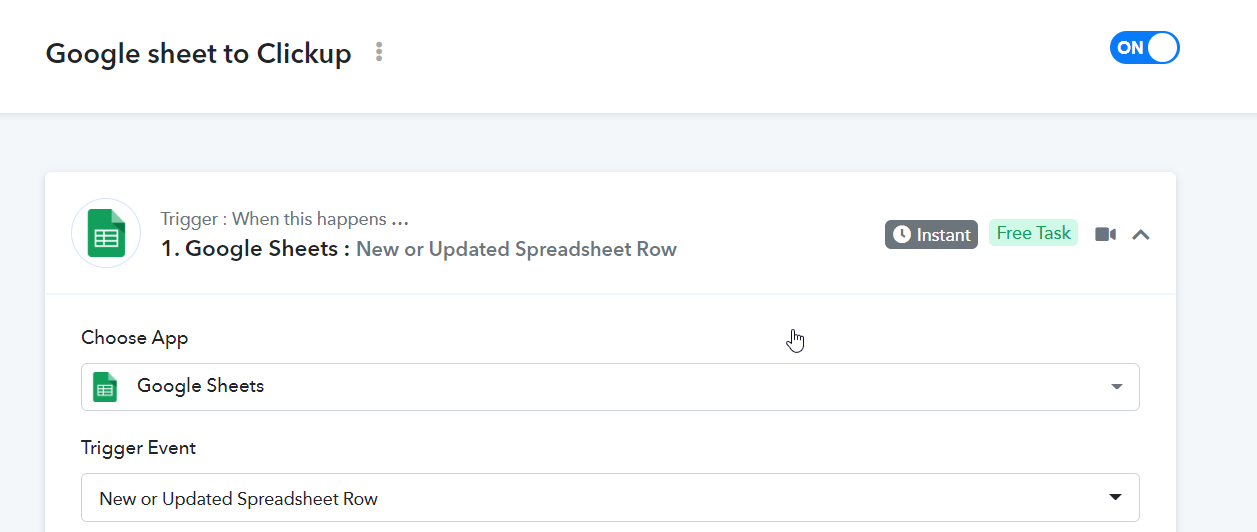The height and width of the screenshot is (532, 1257).
Task: Click the round Google Sheets trigger icon
Action: 106,233
